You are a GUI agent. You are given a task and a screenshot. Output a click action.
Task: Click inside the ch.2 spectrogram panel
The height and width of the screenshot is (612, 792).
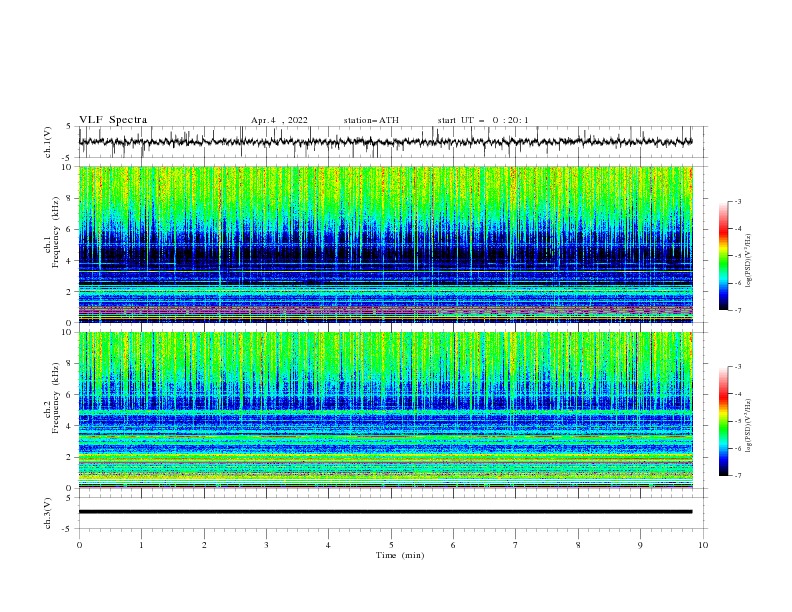[x=385, y=410]
